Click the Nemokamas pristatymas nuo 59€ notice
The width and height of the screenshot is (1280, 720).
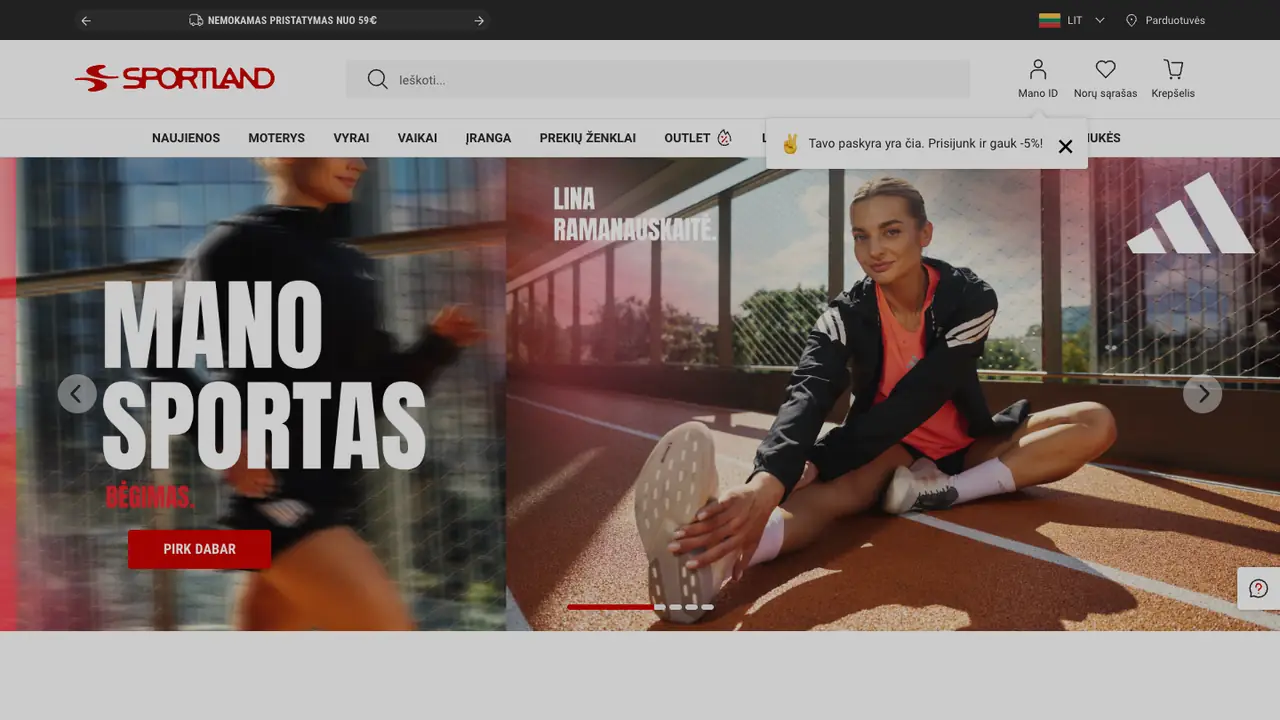292,20
